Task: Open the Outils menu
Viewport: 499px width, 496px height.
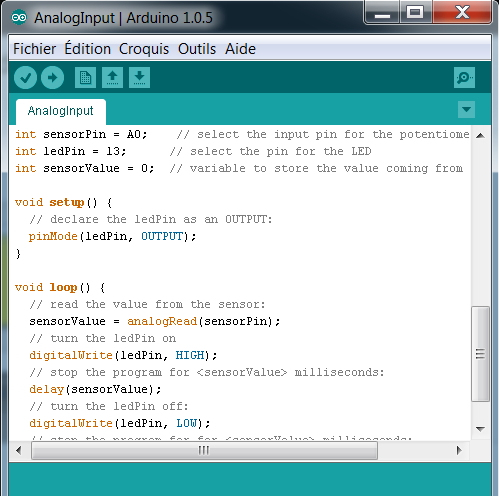Action: pyautogui.click(x=197, y=49)
